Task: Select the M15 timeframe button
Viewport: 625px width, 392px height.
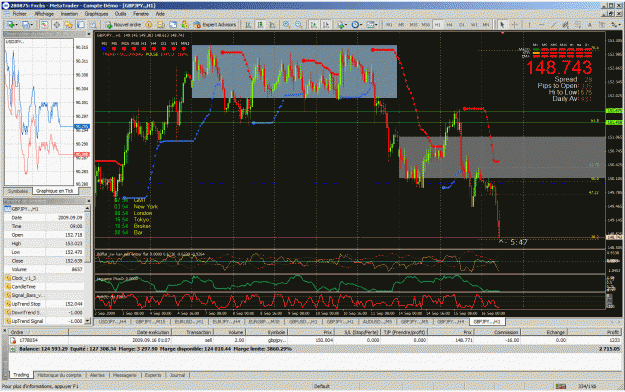Action: pyautogui.click(x=414, y=25)
